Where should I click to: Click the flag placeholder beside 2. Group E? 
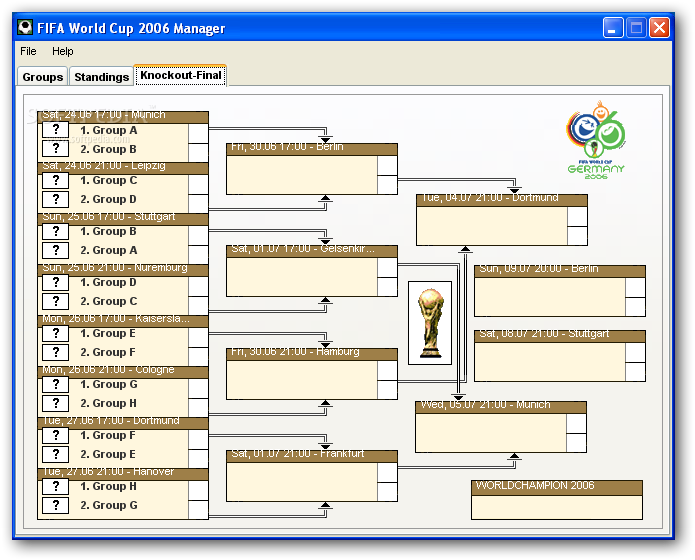point(55,454)
